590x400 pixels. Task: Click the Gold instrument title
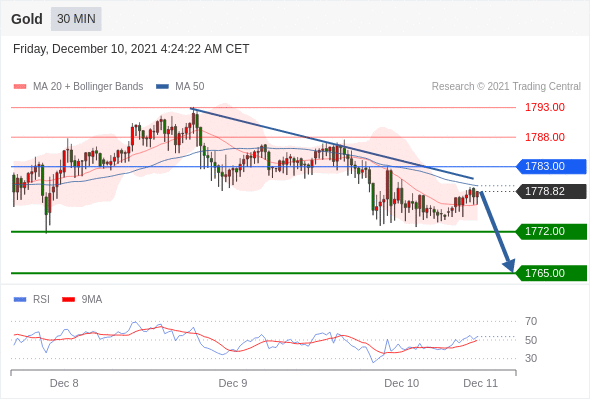[x=27, y=19]
